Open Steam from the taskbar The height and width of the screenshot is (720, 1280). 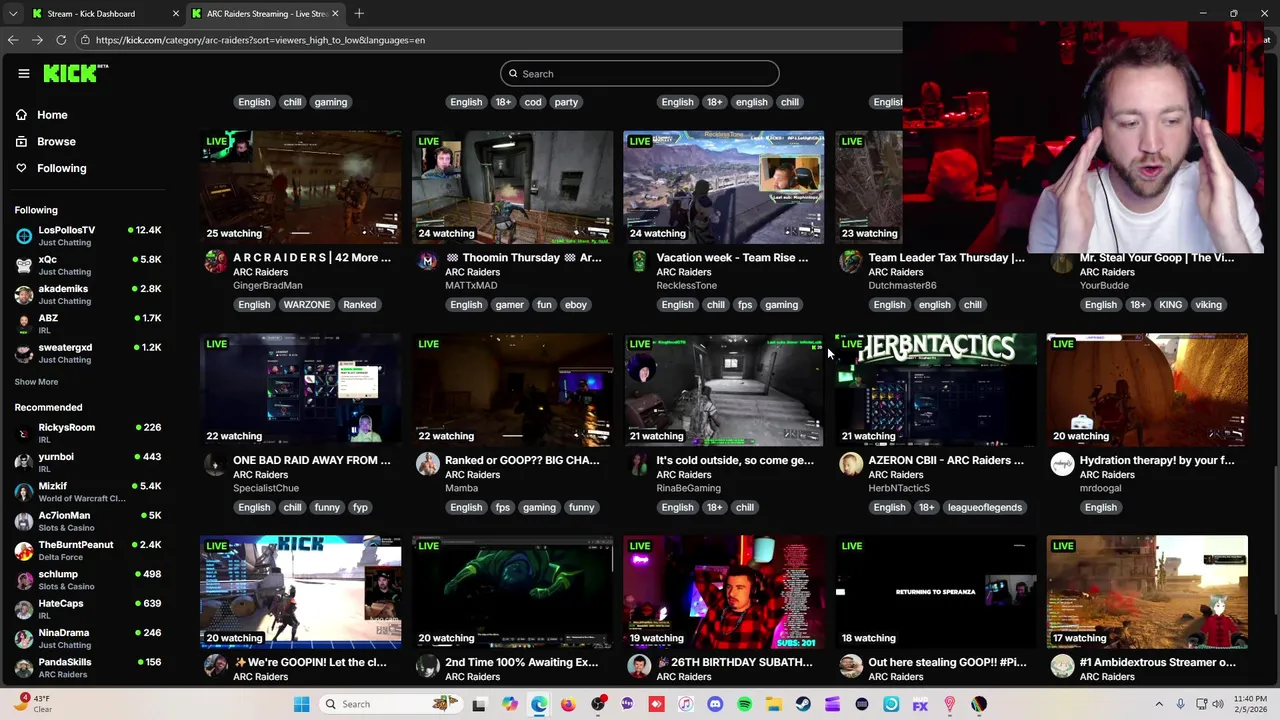803,704
